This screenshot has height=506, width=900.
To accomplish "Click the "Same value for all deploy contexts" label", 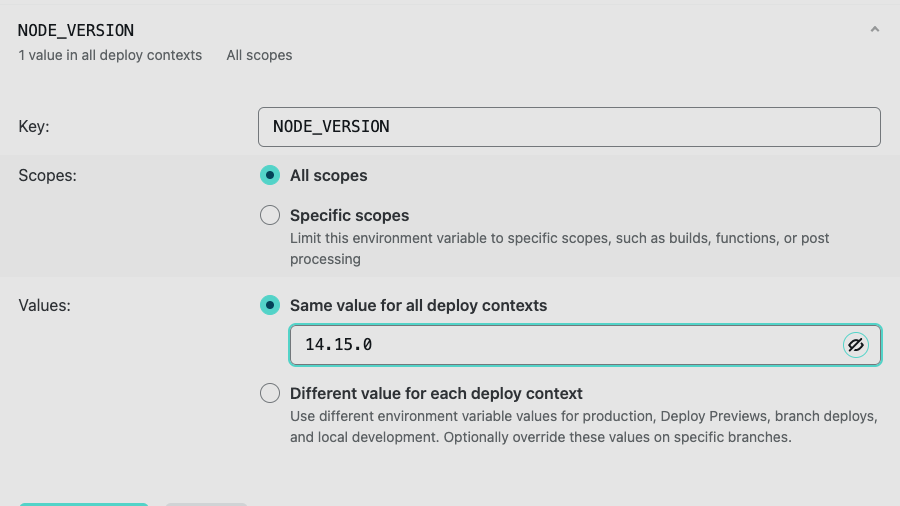I will (418, 305).
